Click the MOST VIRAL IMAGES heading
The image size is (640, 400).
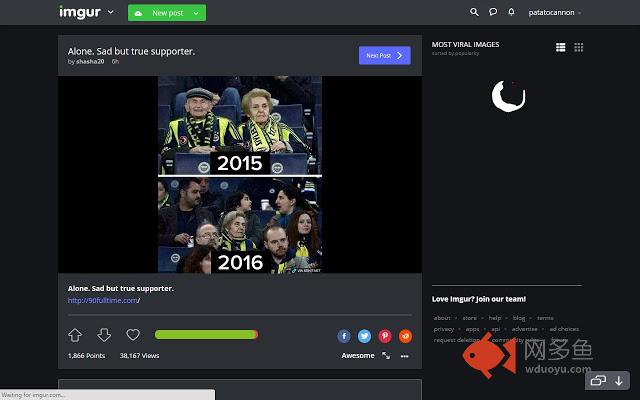point(465,44)
